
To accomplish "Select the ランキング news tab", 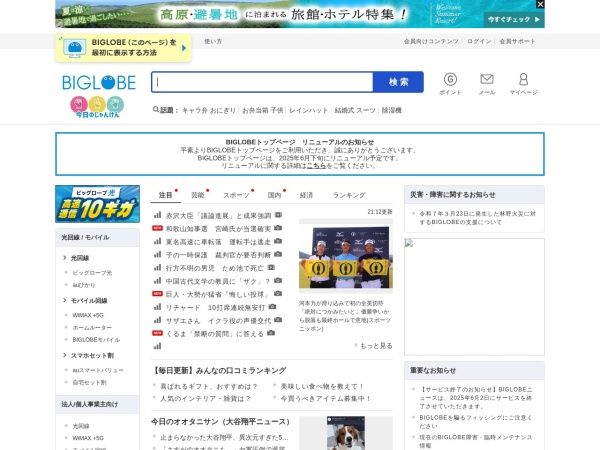I will 349,195.
